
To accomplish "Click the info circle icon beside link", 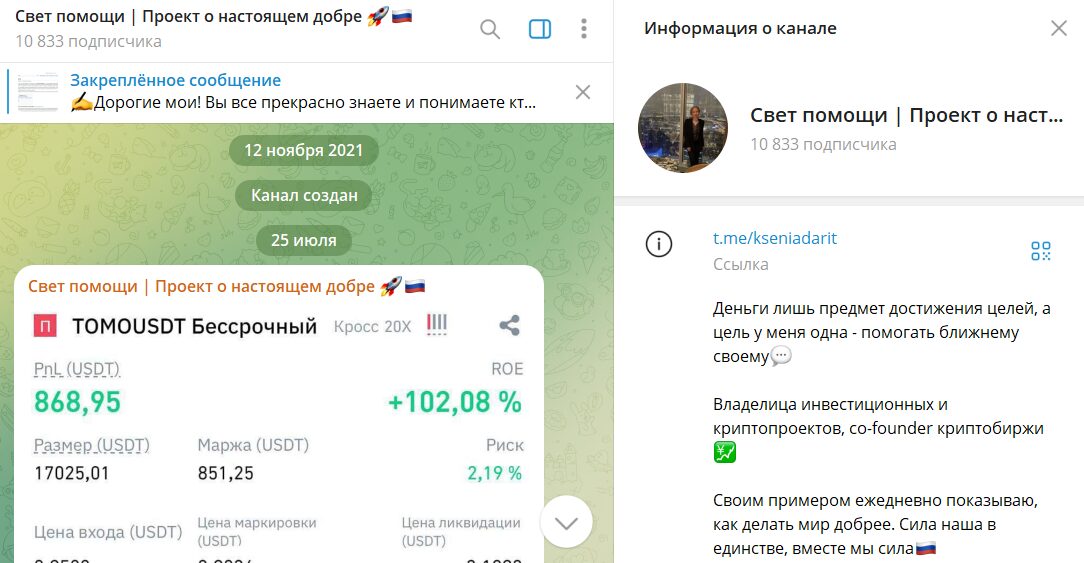I will [x=658, y=244].
